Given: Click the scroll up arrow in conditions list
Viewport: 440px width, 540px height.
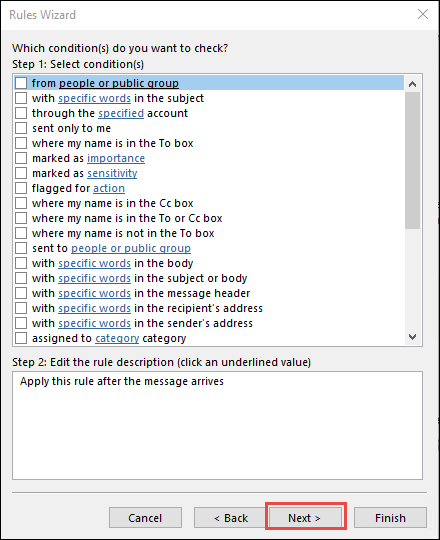Looking at the screenshot, I should point(412,84).
